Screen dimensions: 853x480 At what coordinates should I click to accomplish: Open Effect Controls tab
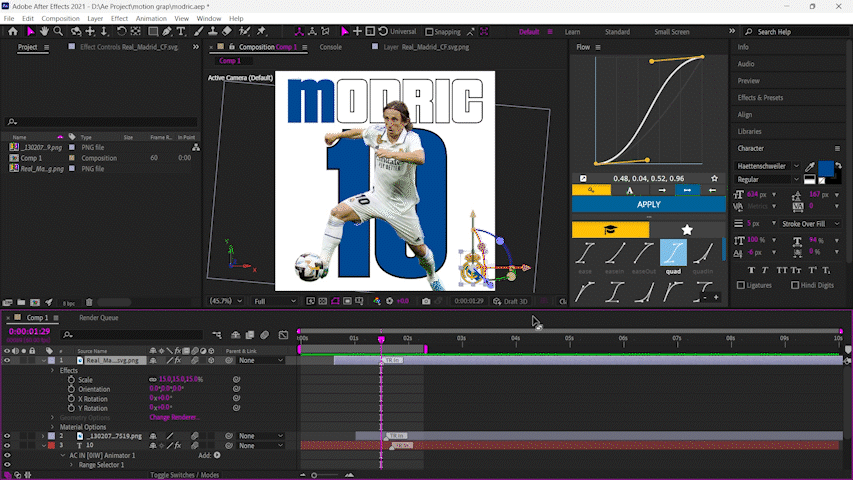(129, 47)
